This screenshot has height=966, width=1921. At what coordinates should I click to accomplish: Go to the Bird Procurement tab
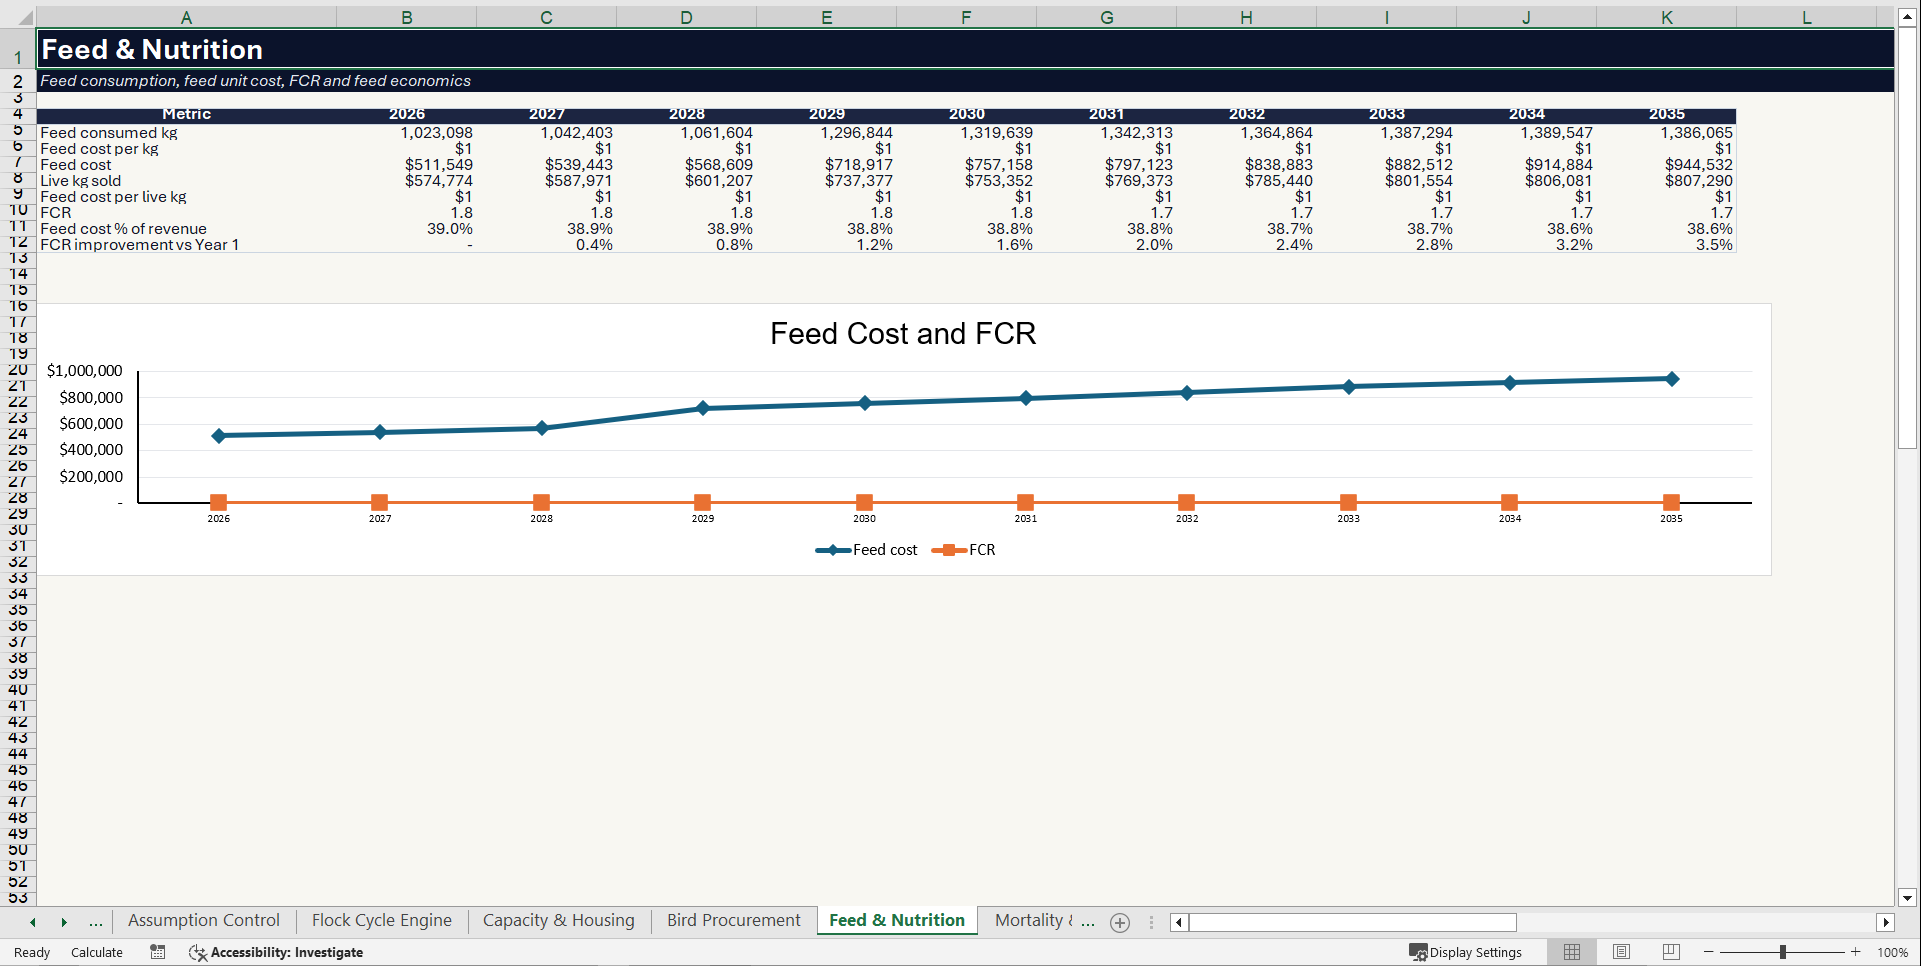(734, 921)
